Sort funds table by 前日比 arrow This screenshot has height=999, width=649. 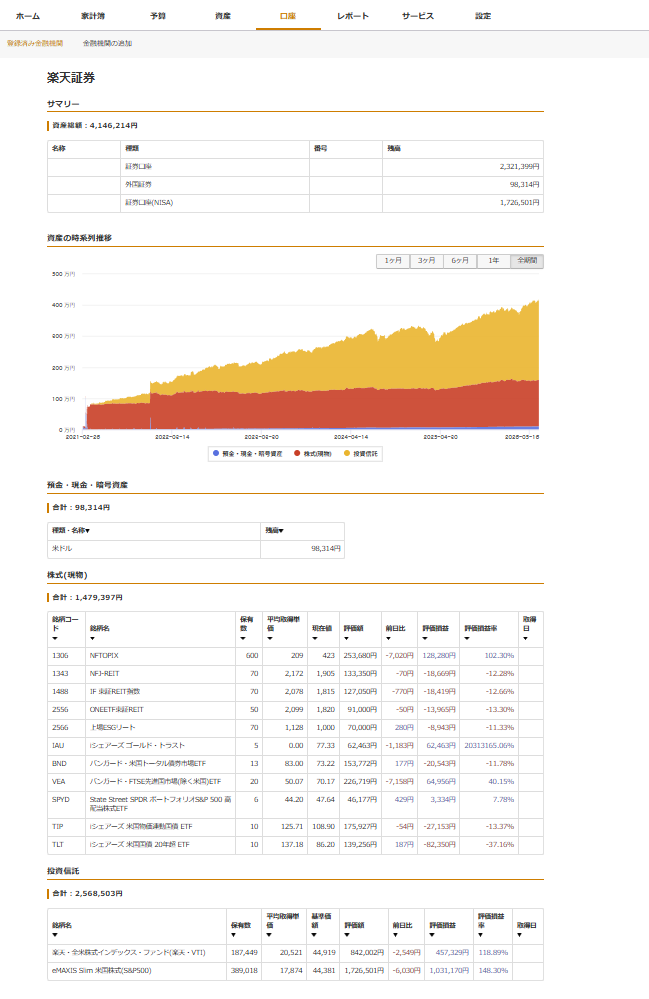395,935
